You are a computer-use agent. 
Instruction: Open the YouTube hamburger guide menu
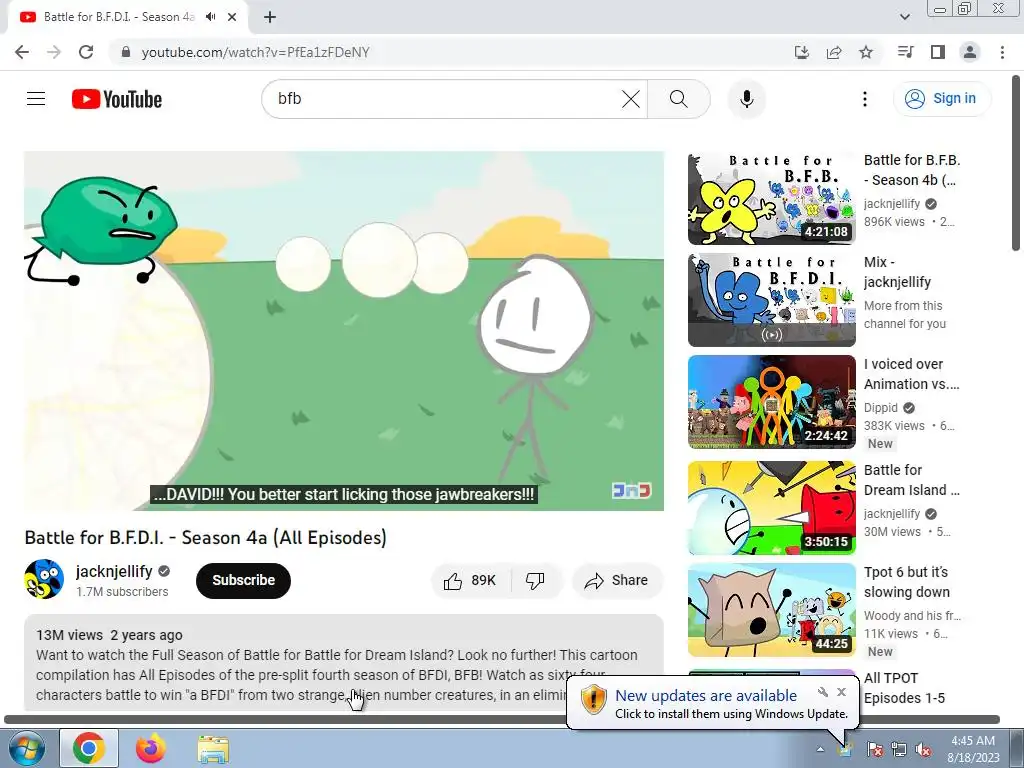pyautogui.click(x=36, y=99)
